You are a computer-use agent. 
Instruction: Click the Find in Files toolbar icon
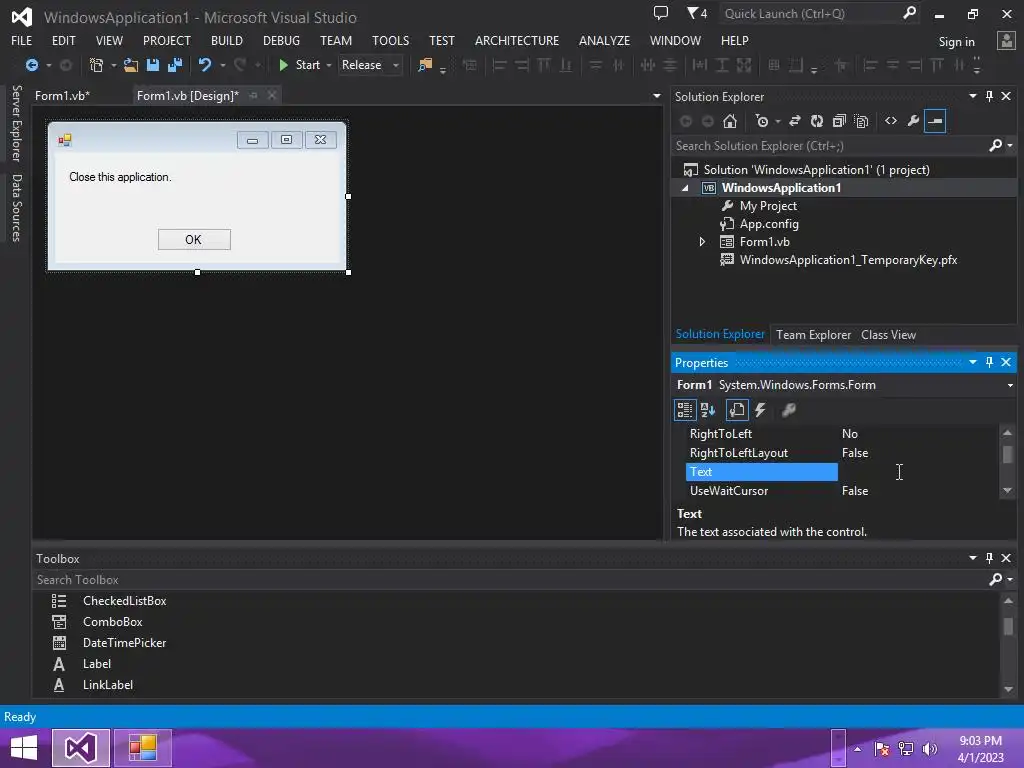tap(425, 65)
